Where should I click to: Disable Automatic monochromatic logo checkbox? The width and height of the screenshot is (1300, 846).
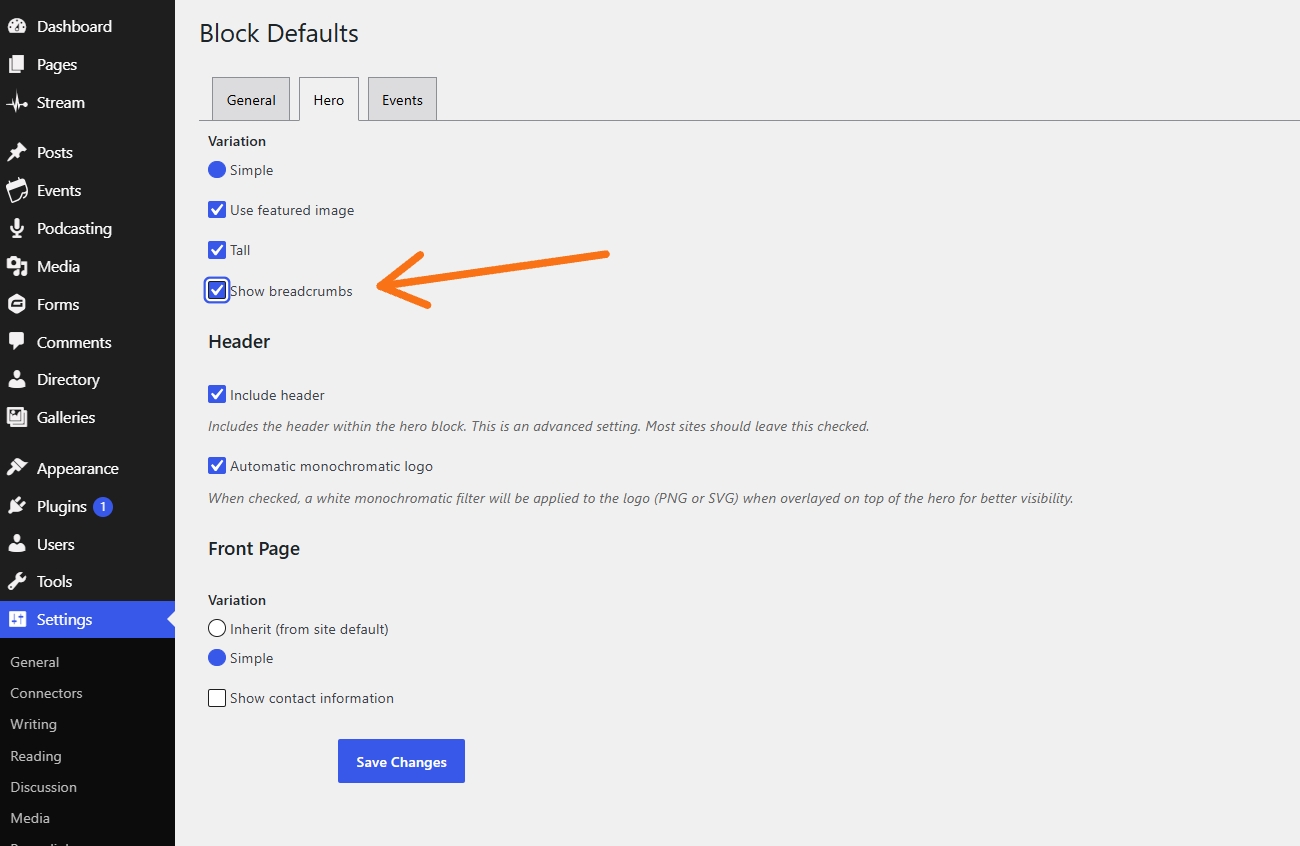pos(217,466)
